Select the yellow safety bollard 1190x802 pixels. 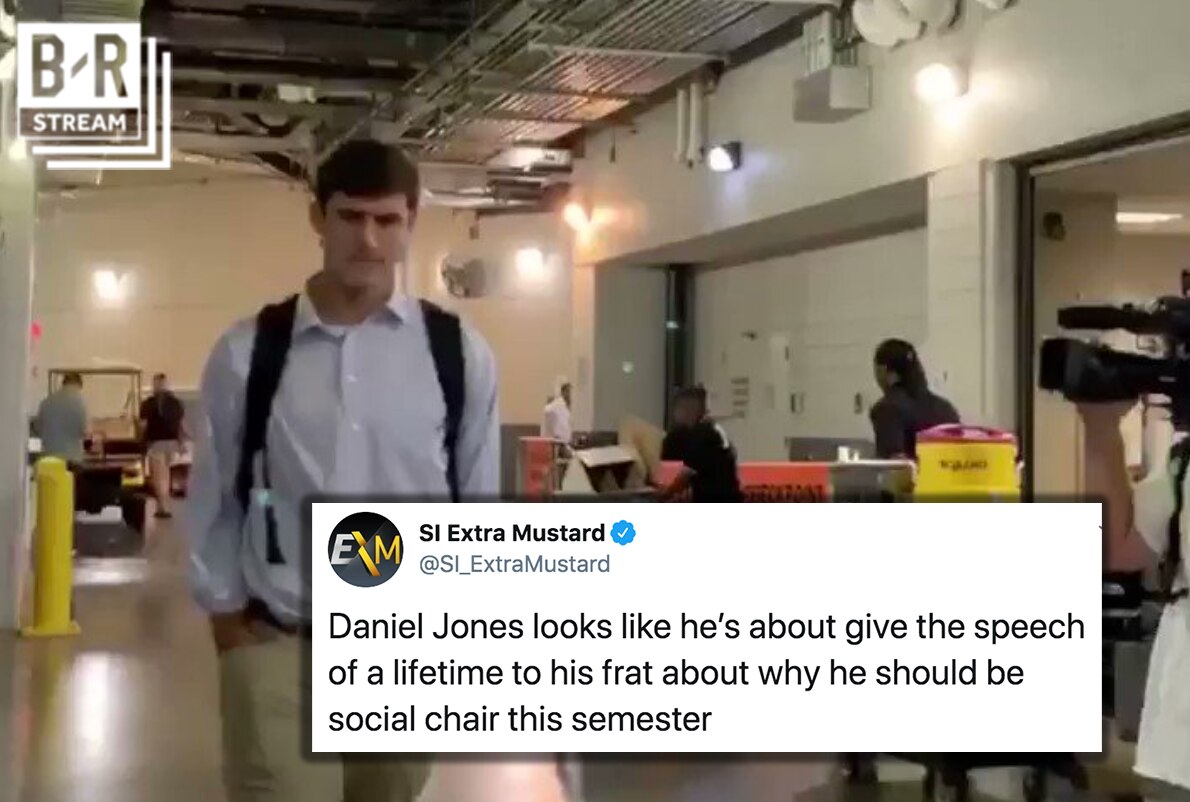(53, 546)
